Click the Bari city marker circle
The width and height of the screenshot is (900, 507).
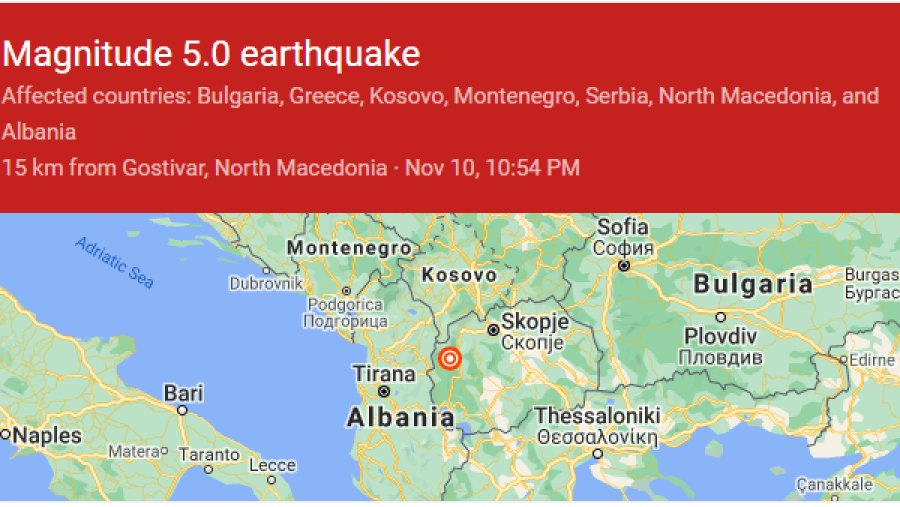tap(182, 411)
